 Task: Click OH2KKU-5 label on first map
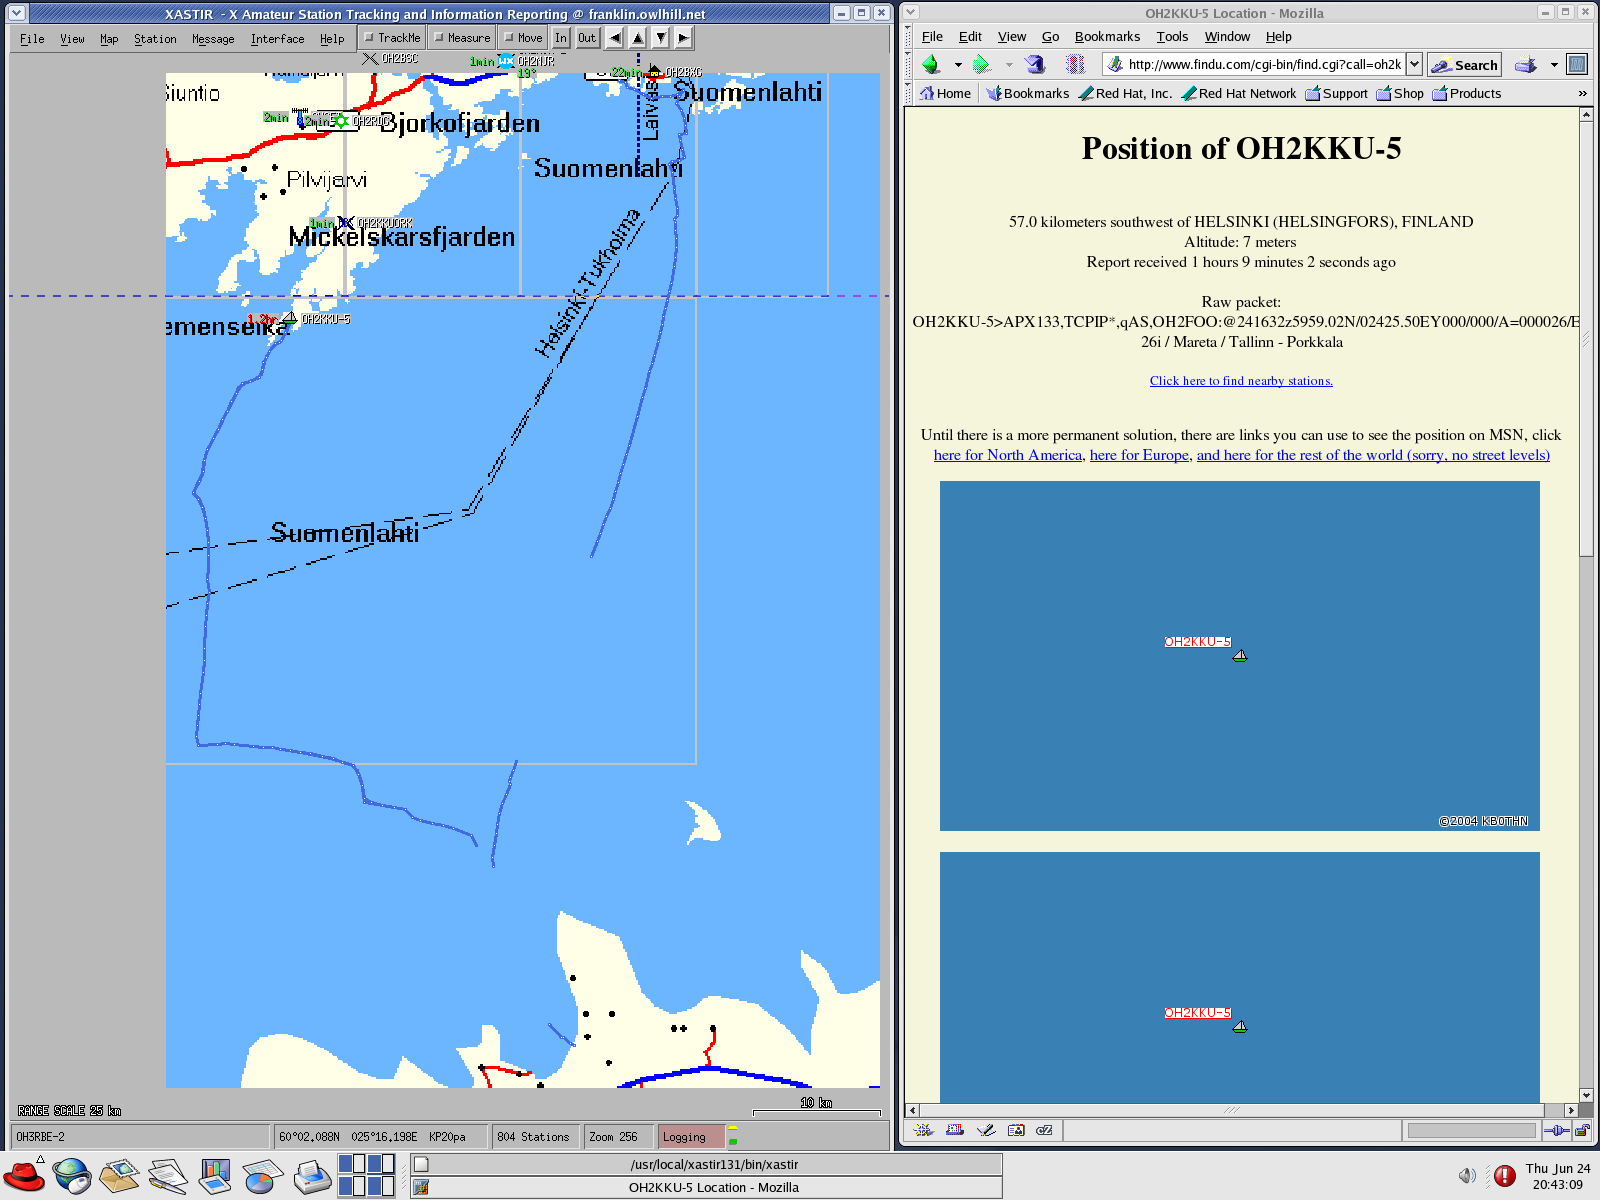click(x=1197, y=642)
